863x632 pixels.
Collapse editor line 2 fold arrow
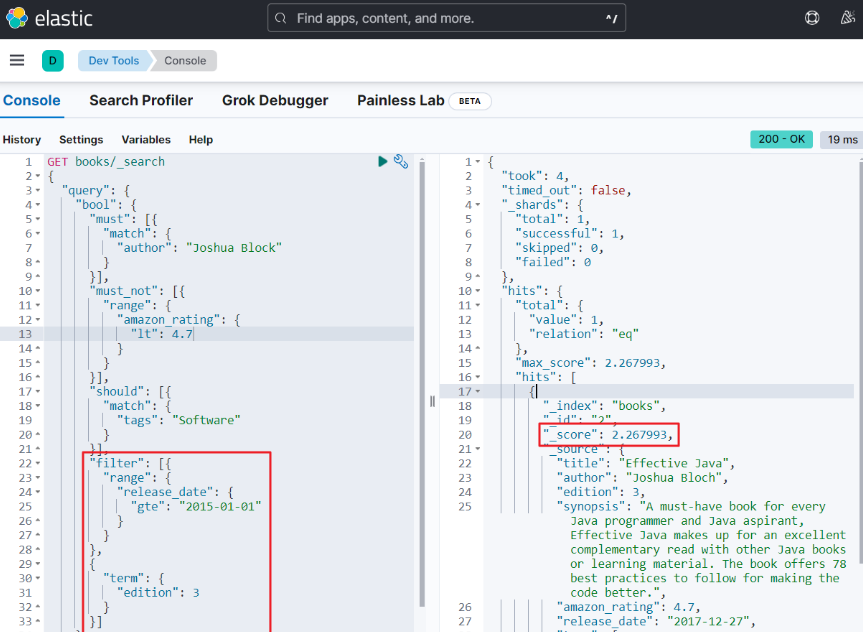coord(38,176)
